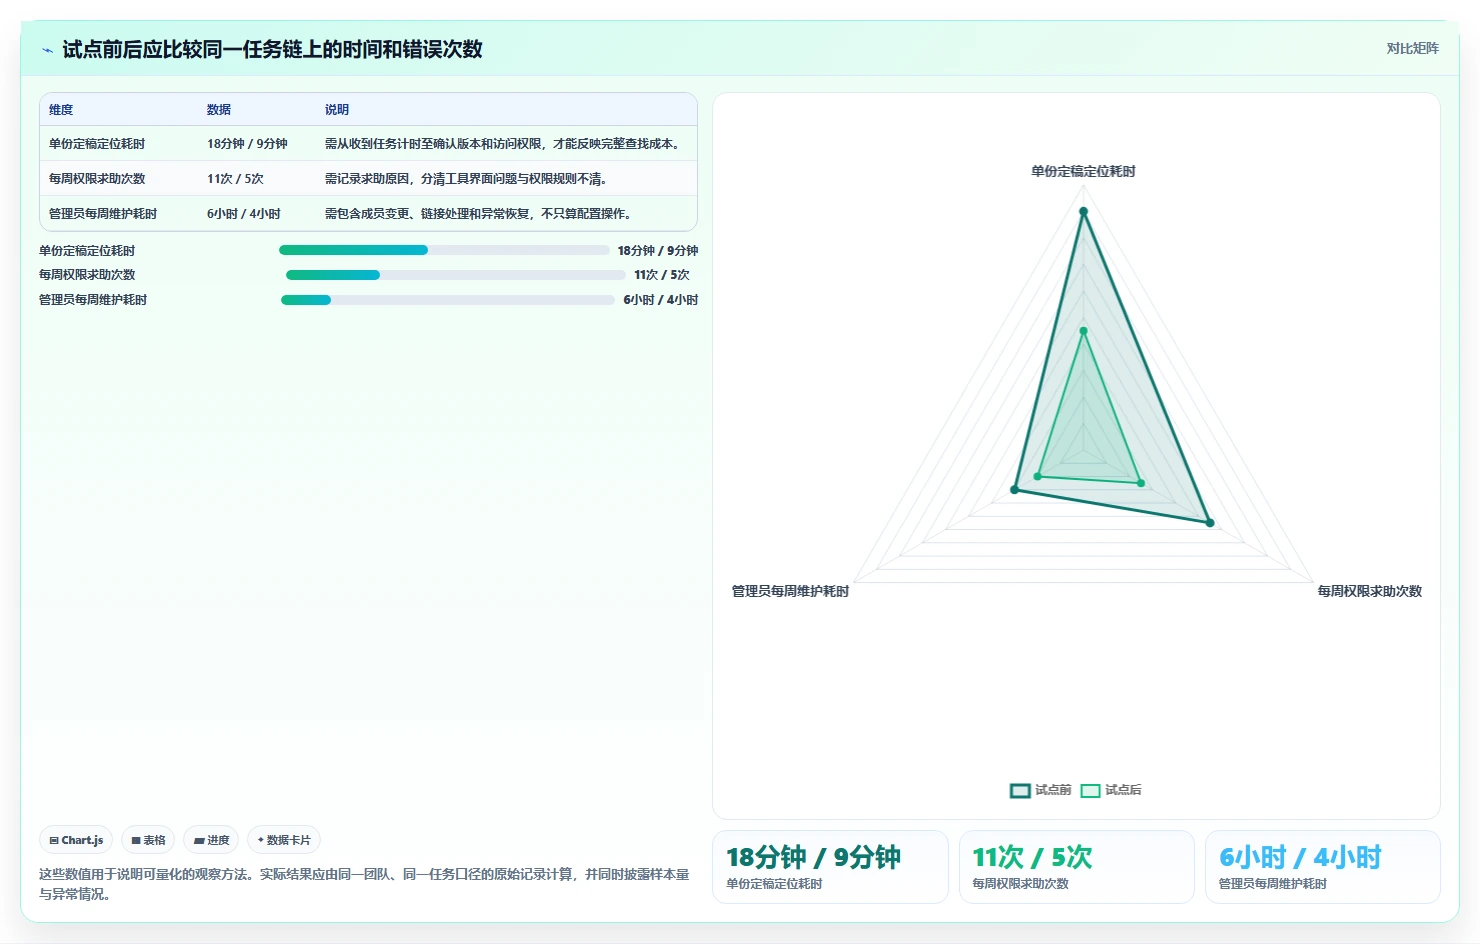Viewport: 1480px width, 944px height.
Task: Toggle 试点前 legend swatch in radar chart
Action: point(1020,791)
